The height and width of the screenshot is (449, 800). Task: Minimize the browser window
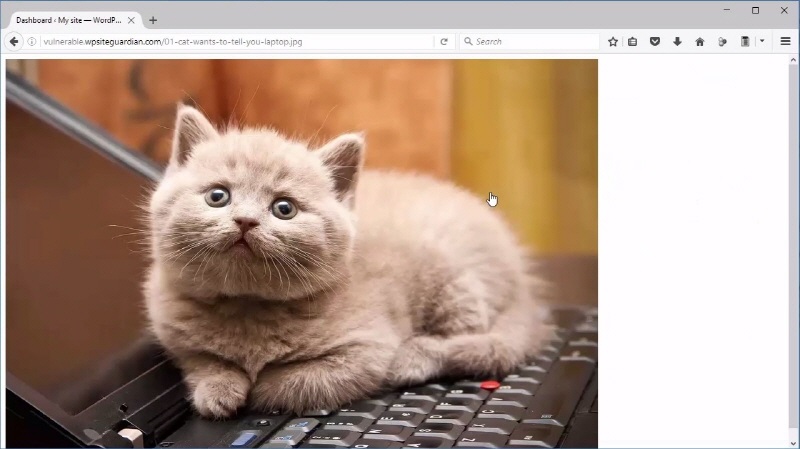pos(727,10)
